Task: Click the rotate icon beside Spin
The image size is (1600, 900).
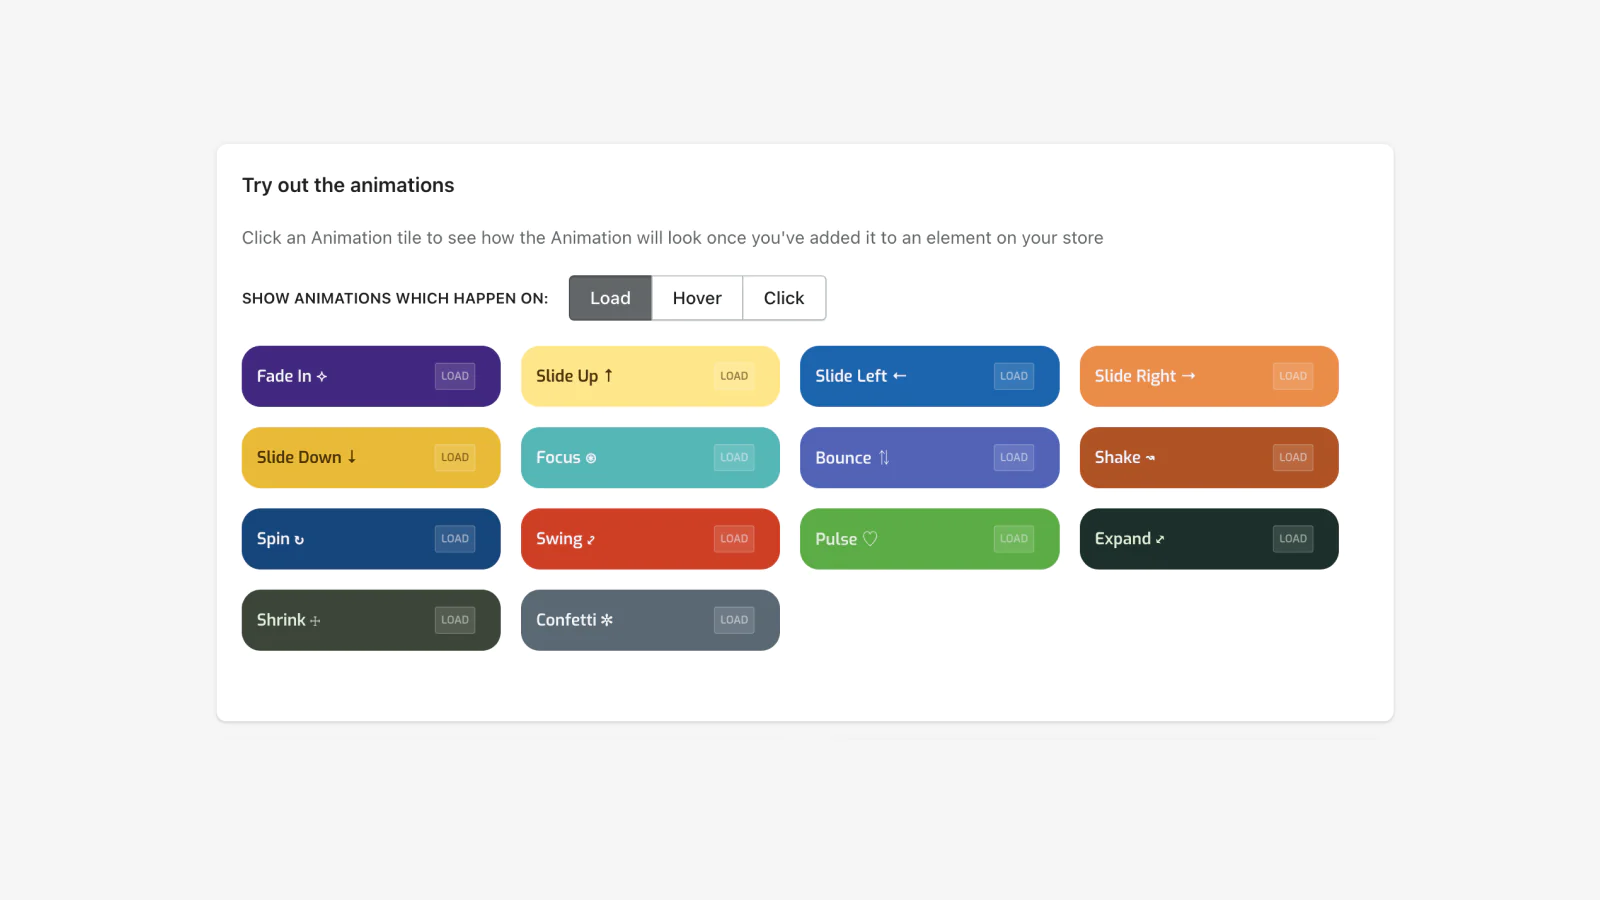Action: (x=299, y=540)
